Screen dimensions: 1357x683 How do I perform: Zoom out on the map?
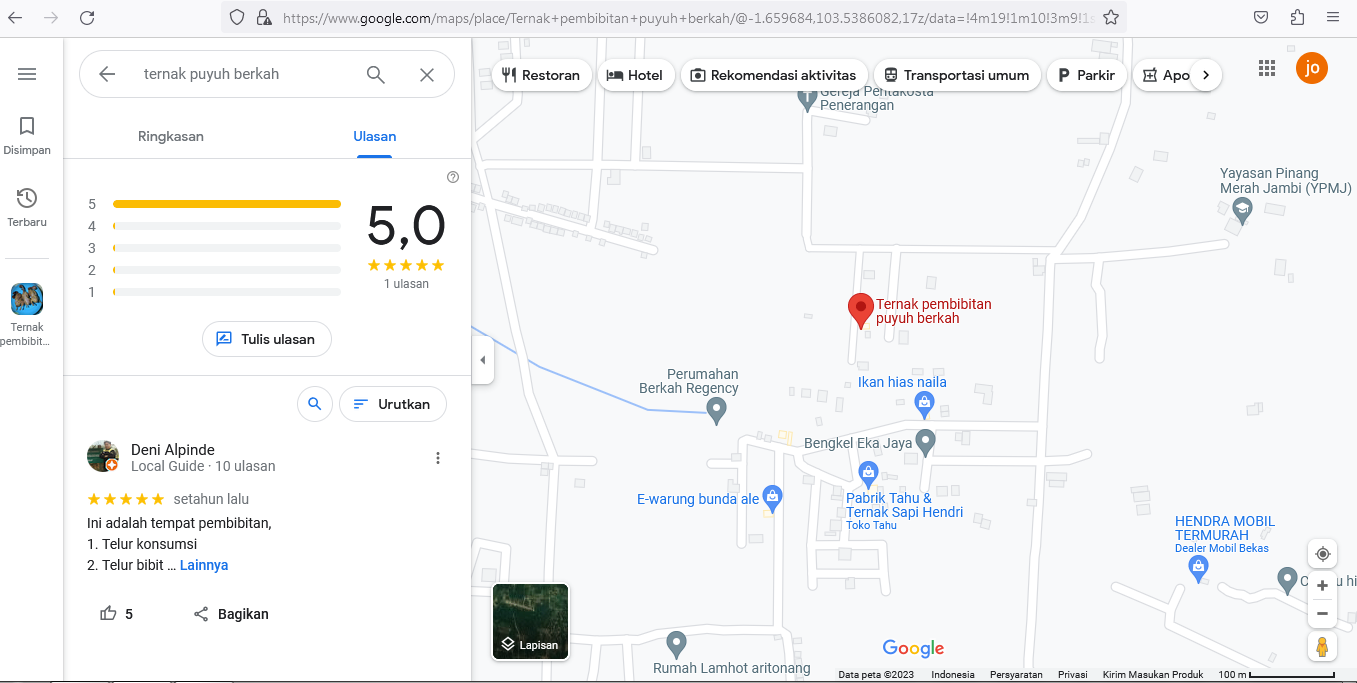1322,613
